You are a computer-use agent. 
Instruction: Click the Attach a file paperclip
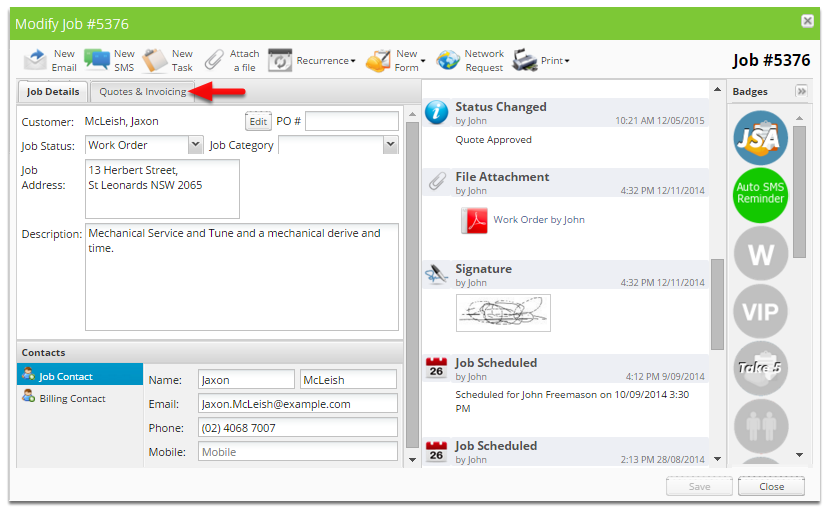214,60
